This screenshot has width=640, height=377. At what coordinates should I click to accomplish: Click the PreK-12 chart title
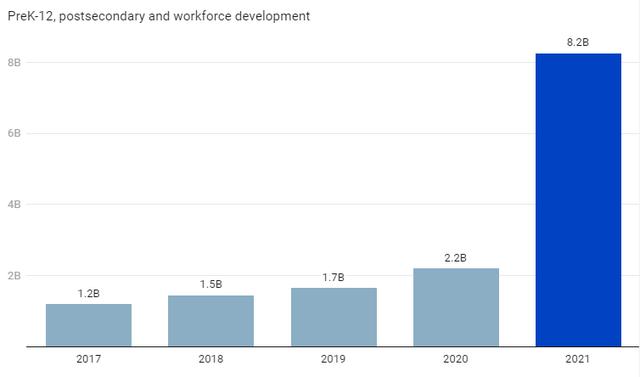point(159,16)
